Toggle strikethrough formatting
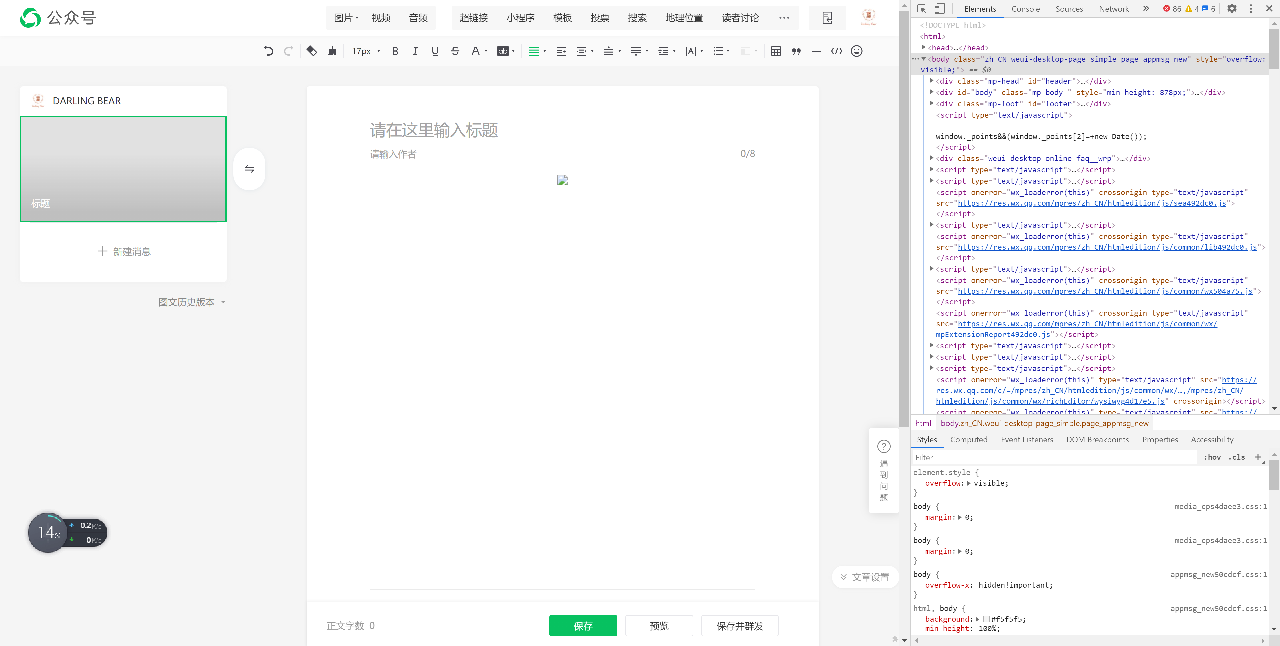 click(x=455, y=51)
